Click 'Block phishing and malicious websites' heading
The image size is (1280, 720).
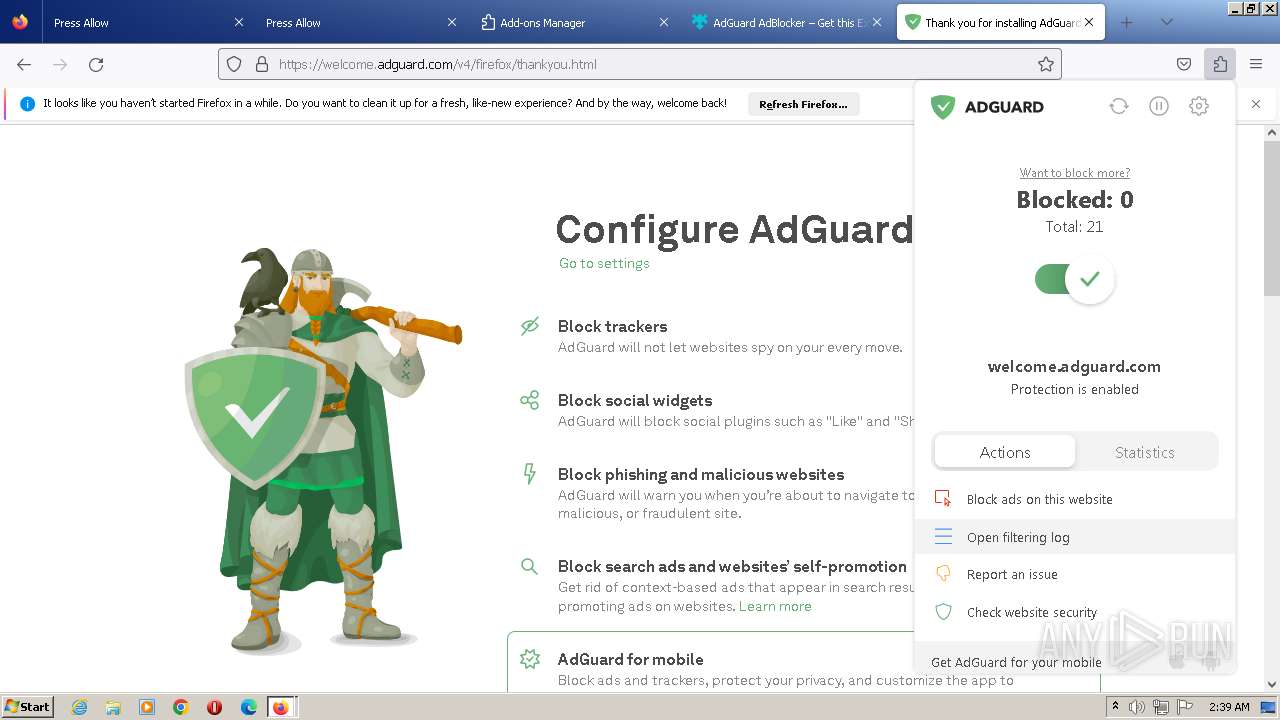(701, 474)
